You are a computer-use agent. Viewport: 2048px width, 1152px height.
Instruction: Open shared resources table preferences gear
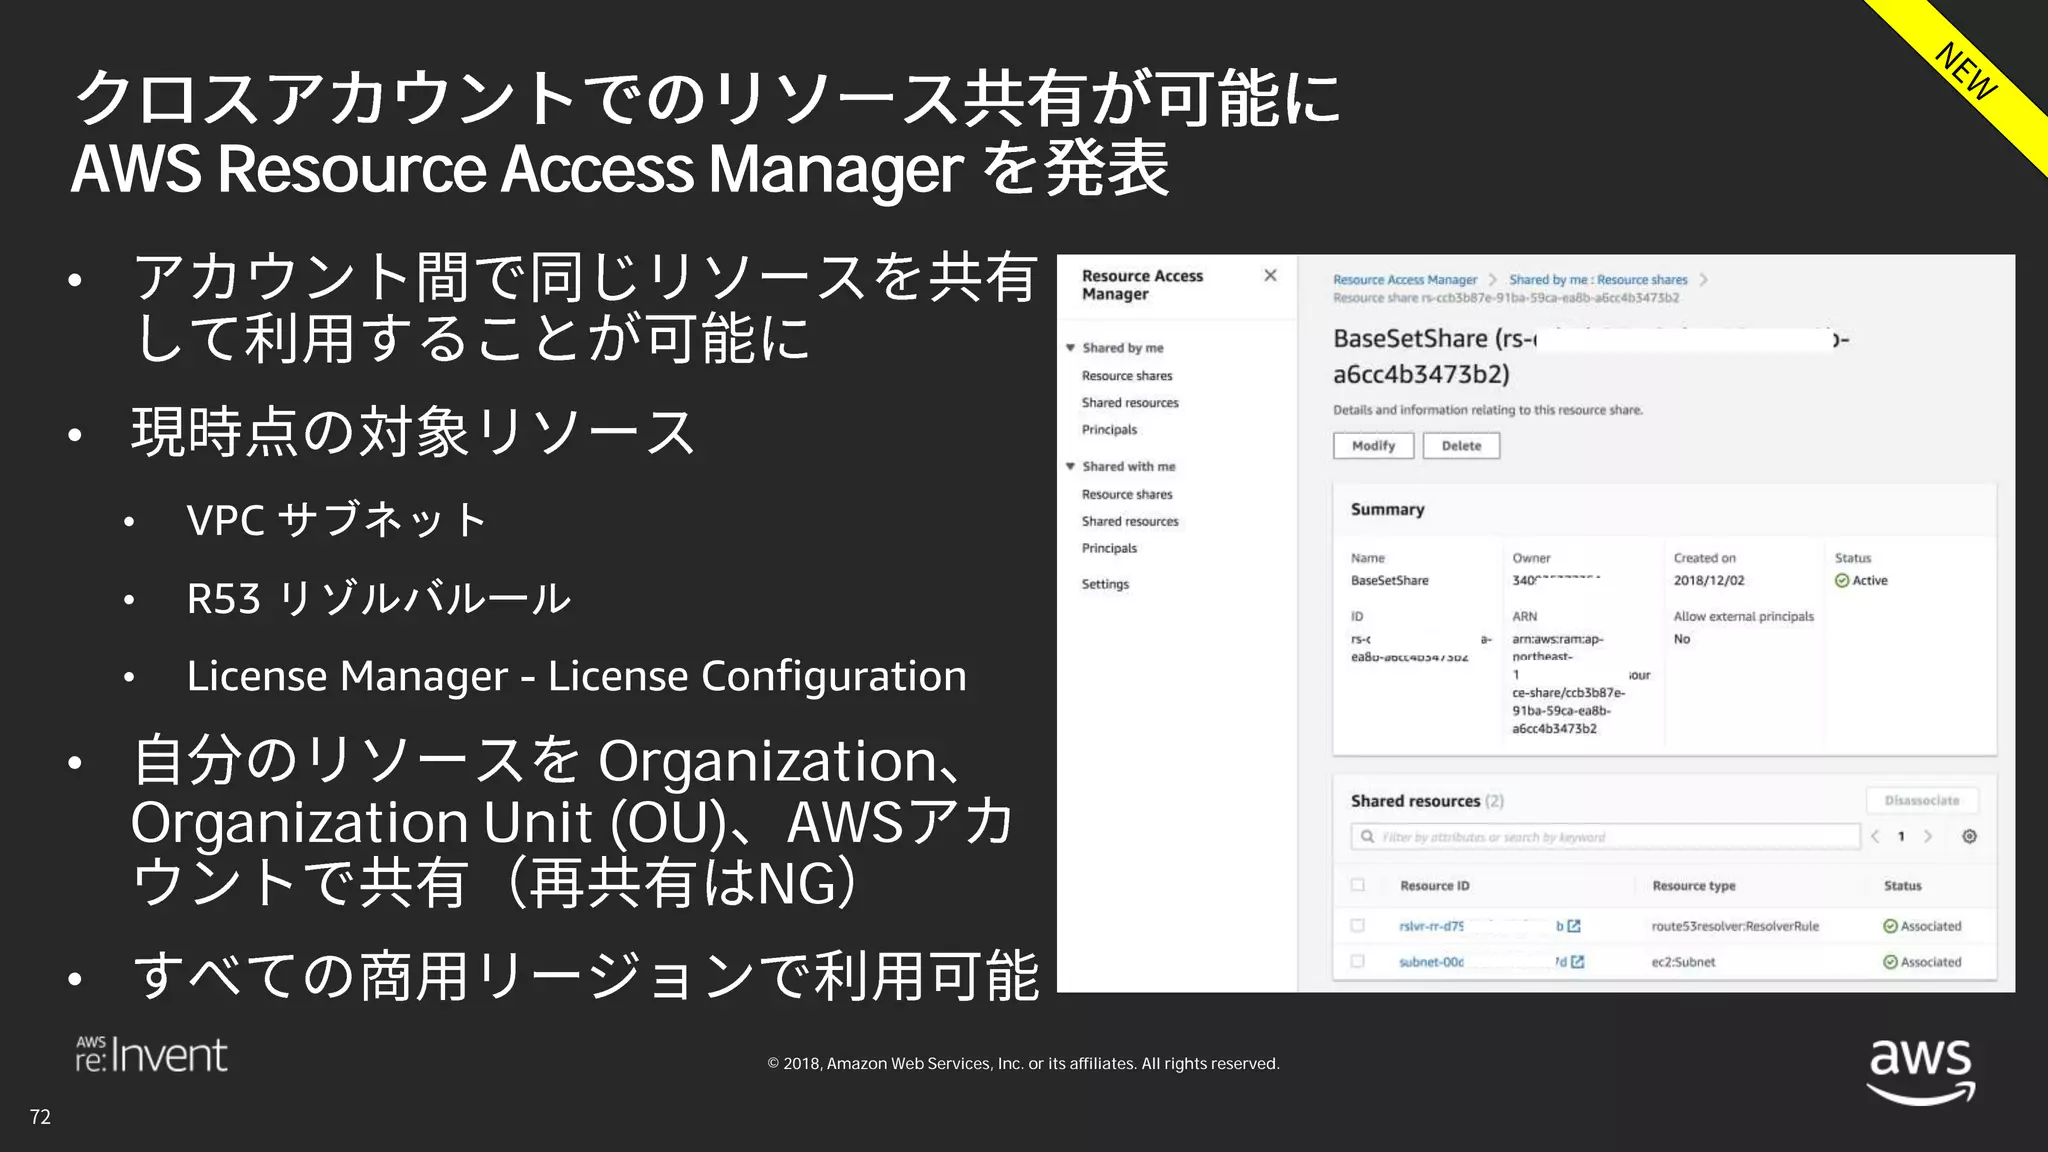click(x=1969, y=837)
